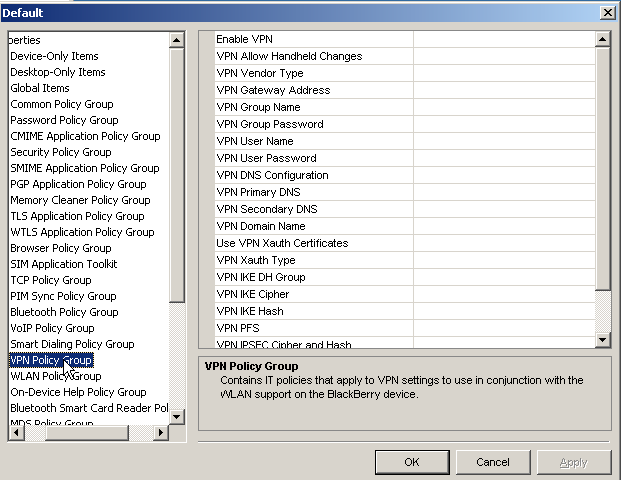Select CMIME Application Policy Group
Viewport: 621px width, 480px height.
[x=85, y=136]
